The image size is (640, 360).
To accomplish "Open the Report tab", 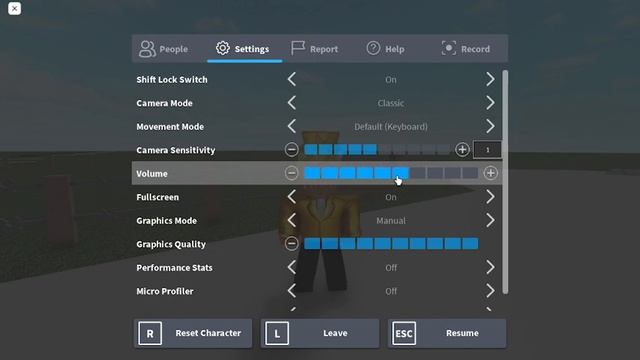I will (315, 49).
